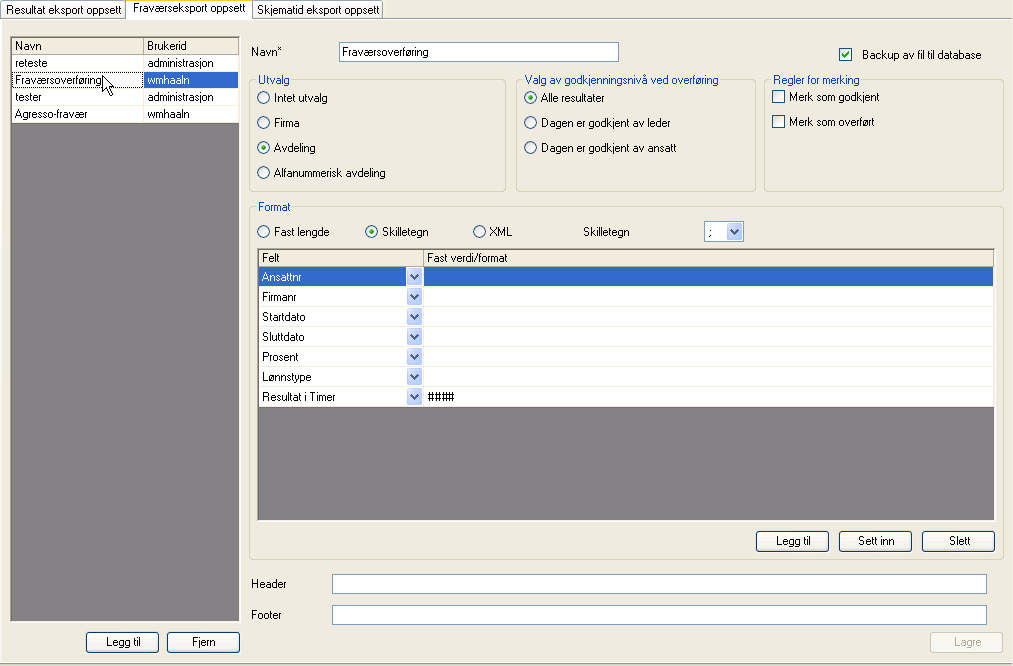The height and width of the screenshot is (666, 1013).
Task: Click the Slett button
Action: (959, 541)
